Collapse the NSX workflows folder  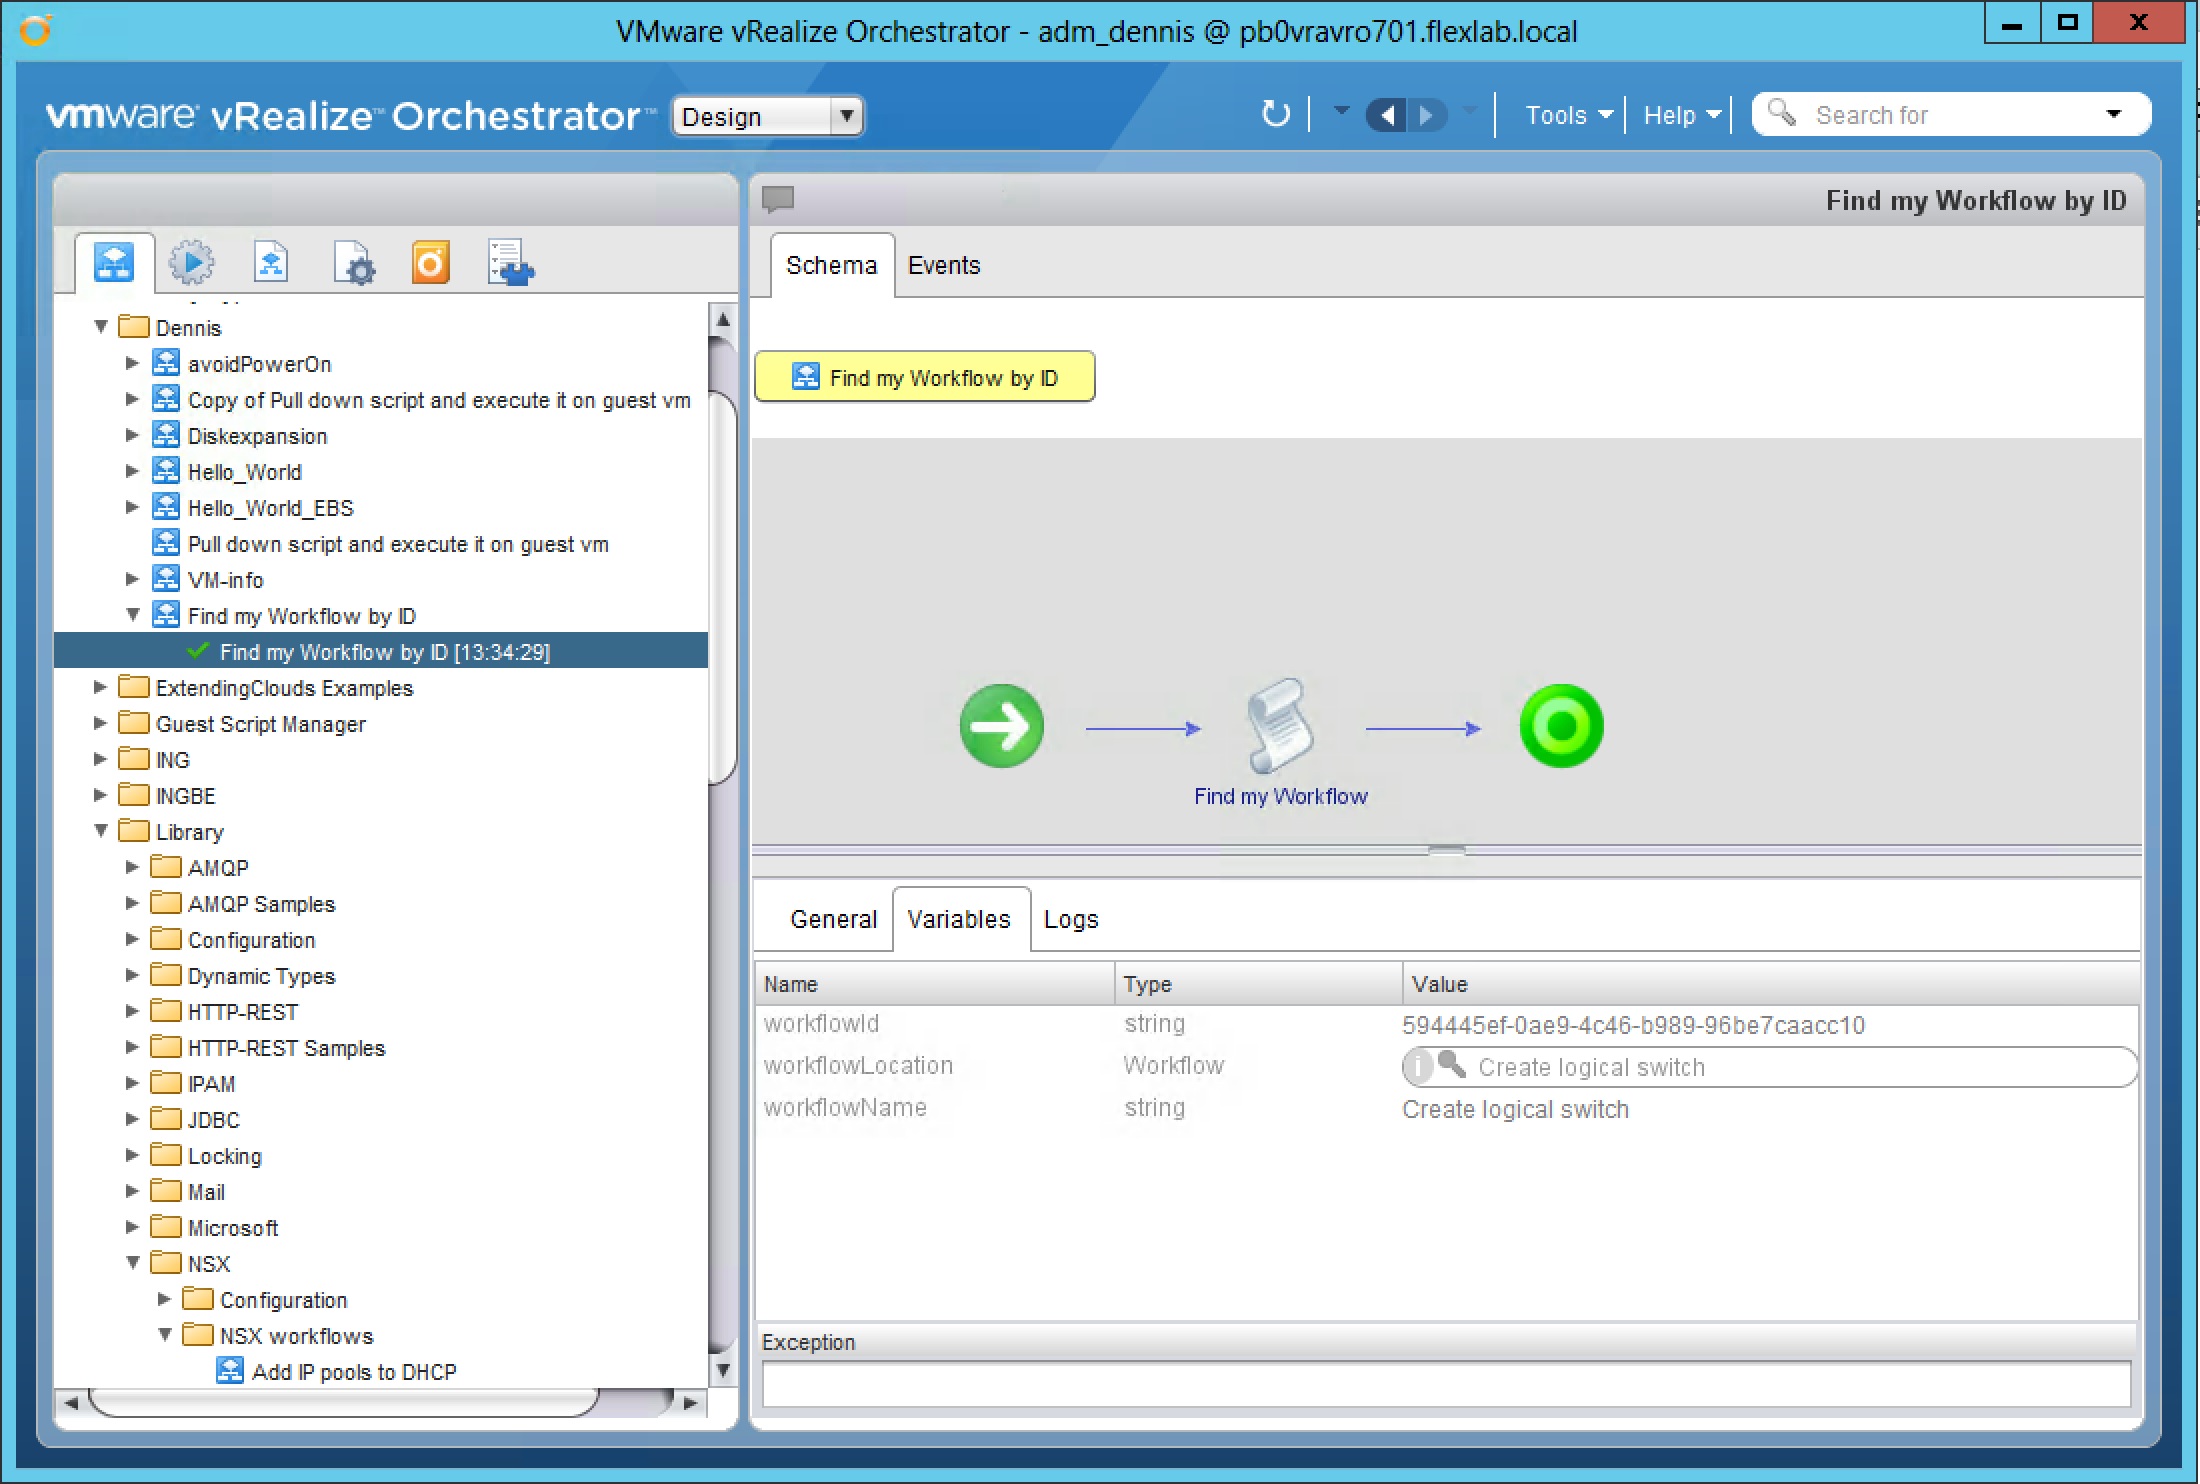pos(165,1335)
